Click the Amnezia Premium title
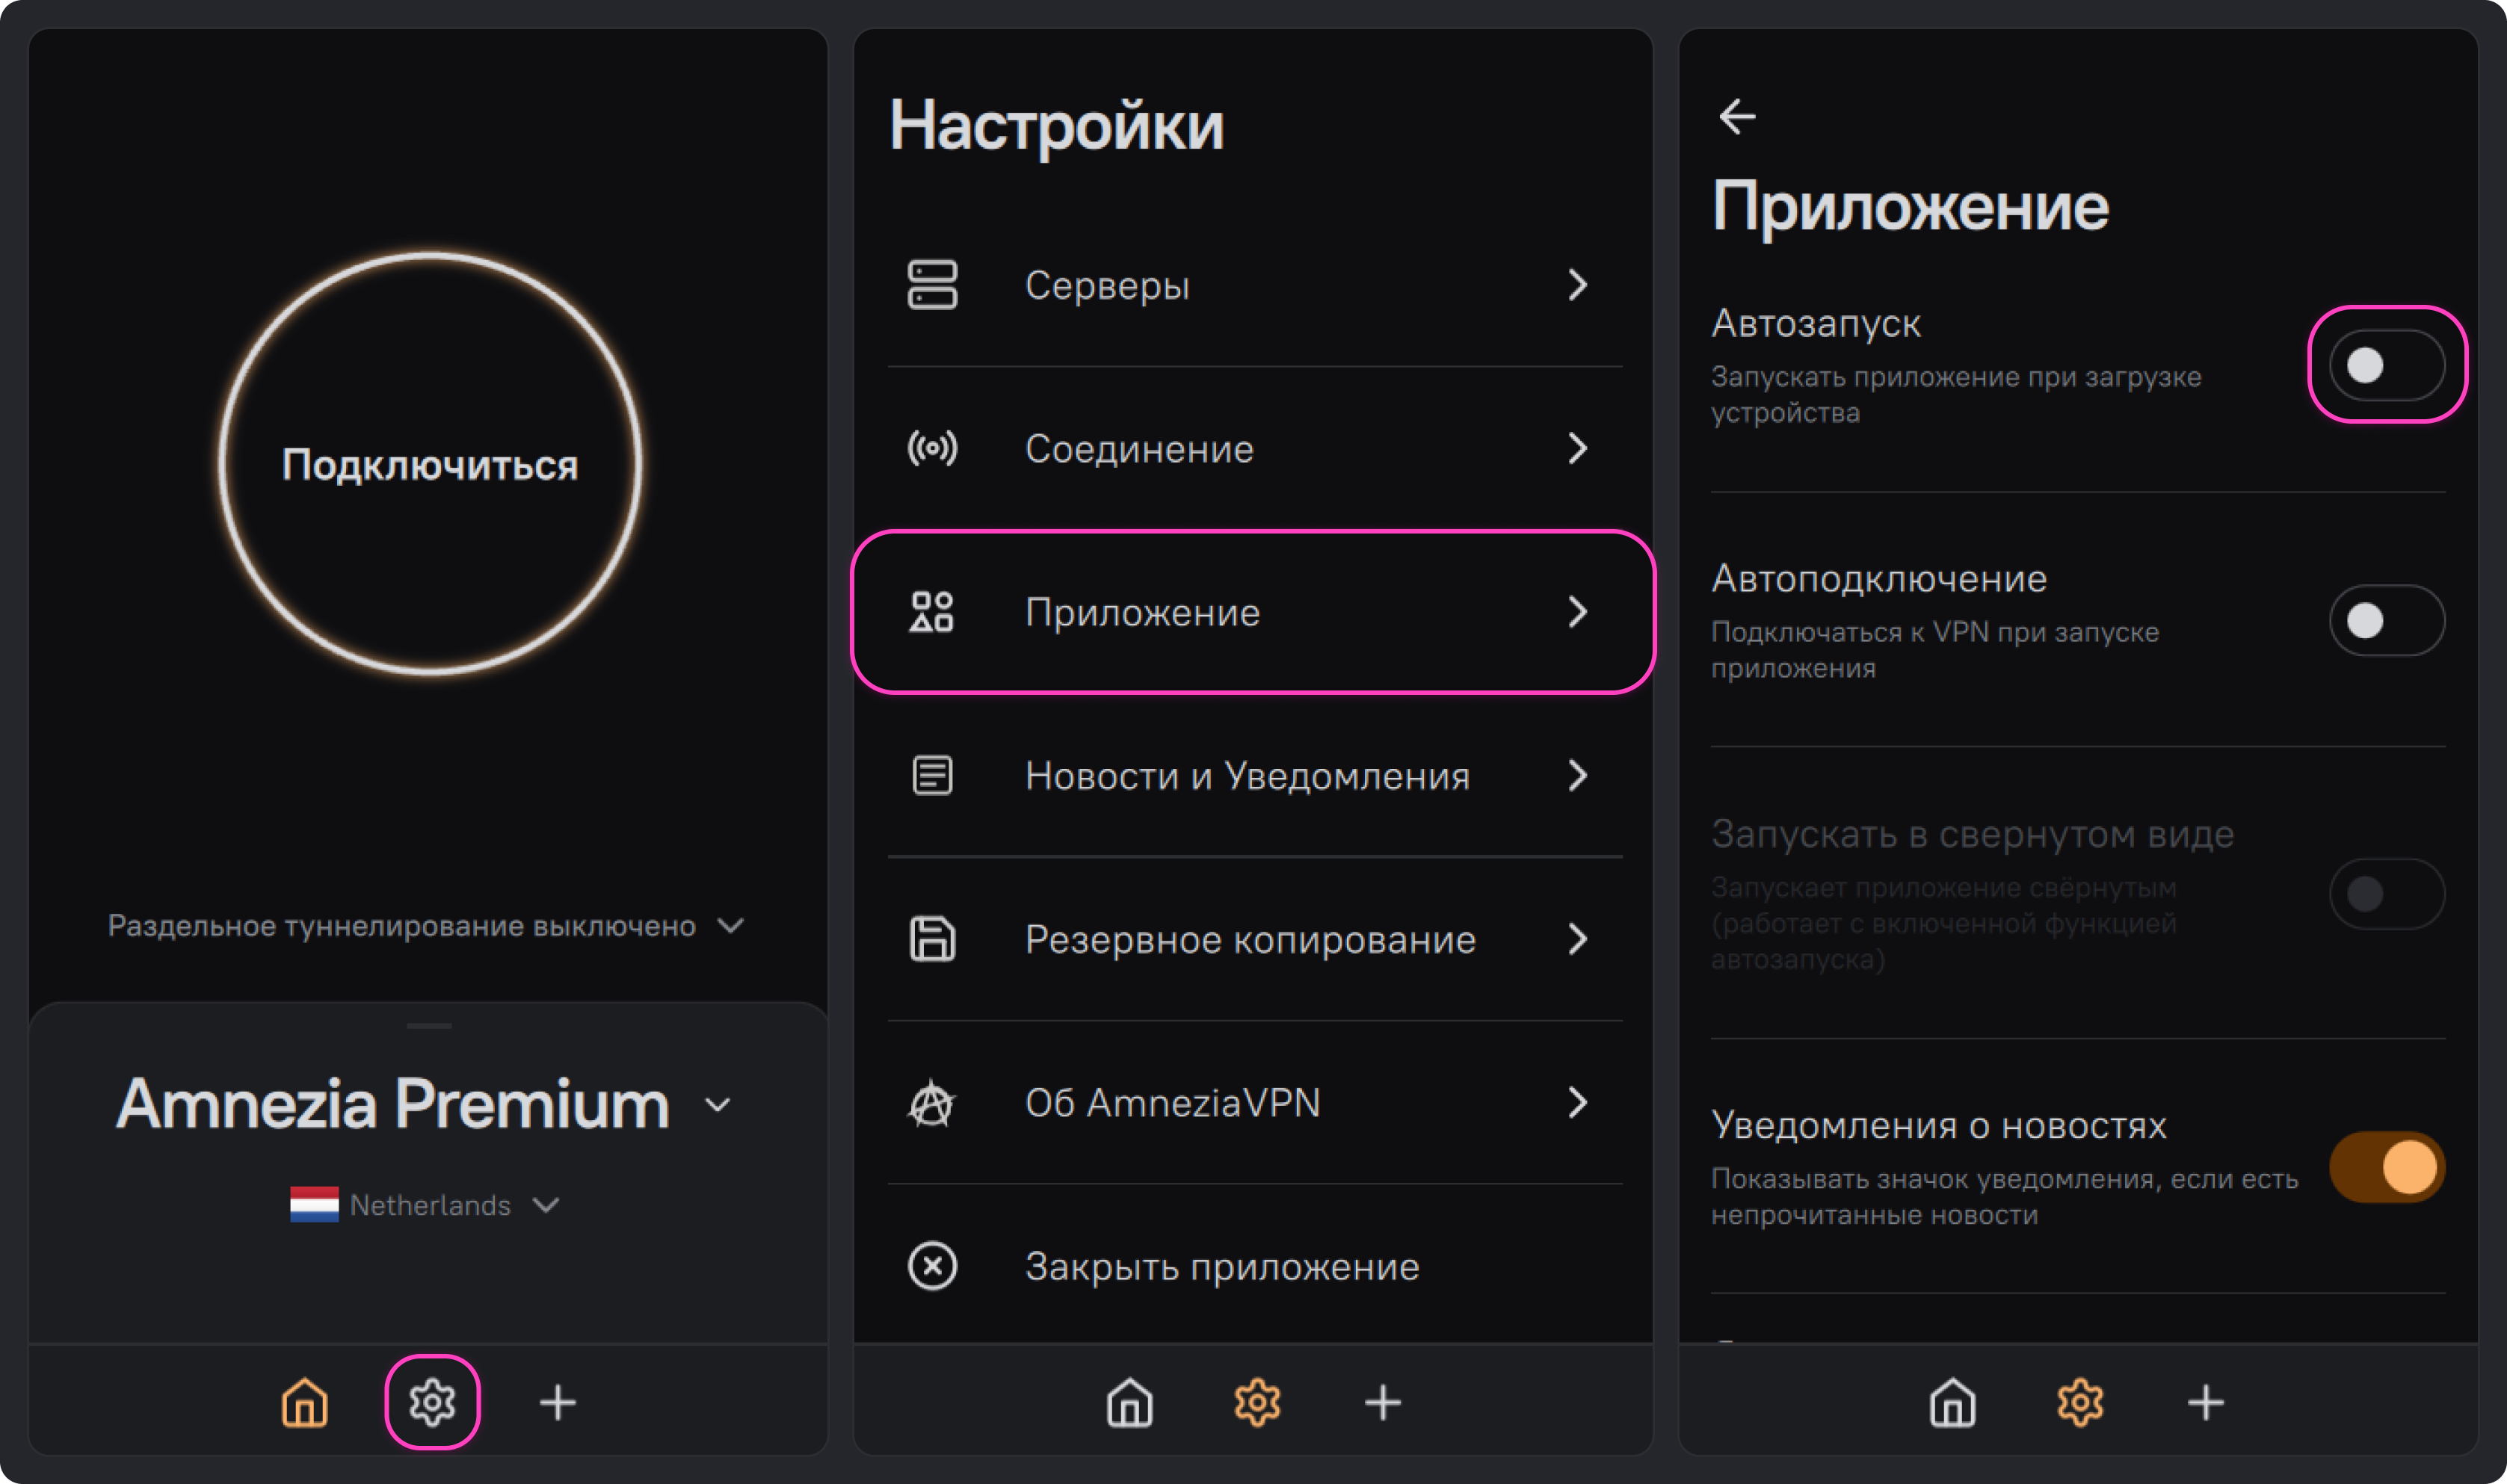This screenshot has height=1484, width=2507. (x=393, y=1104)
